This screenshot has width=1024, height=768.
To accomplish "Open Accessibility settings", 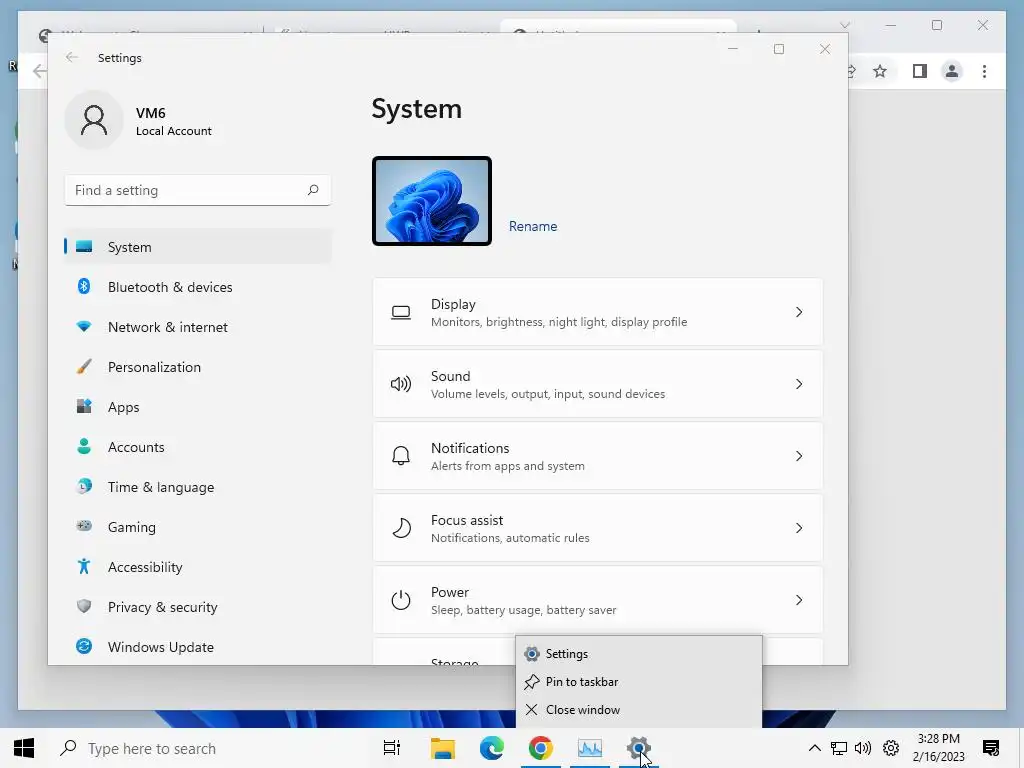I will click(198, 567).
